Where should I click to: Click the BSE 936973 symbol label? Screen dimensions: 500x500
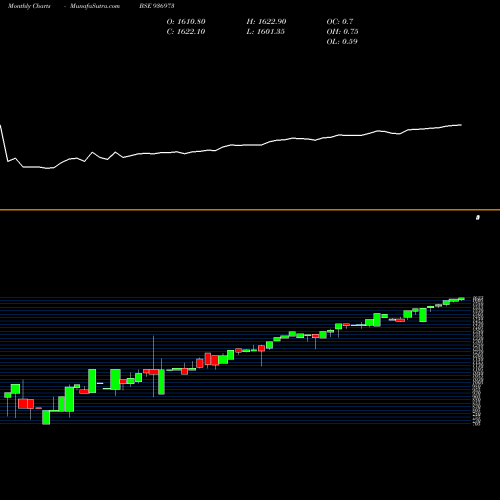click(157, 6)
